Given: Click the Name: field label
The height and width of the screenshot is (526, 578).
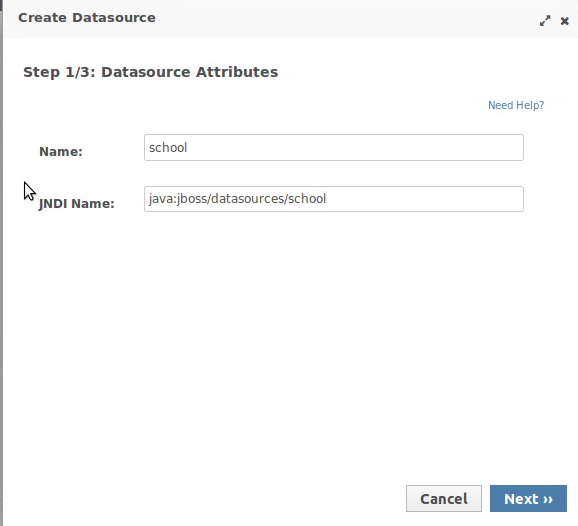Looking at the screenshot, I should pyautogui.click(x=61, y=151).
